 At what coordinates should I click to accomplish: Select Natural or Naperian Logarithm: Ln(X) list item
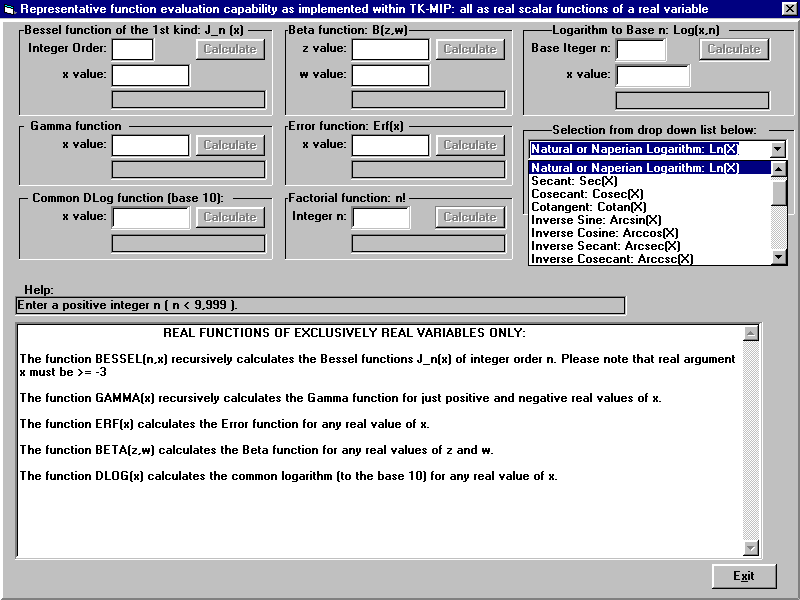pyautogui.click(x=650, y=168)
